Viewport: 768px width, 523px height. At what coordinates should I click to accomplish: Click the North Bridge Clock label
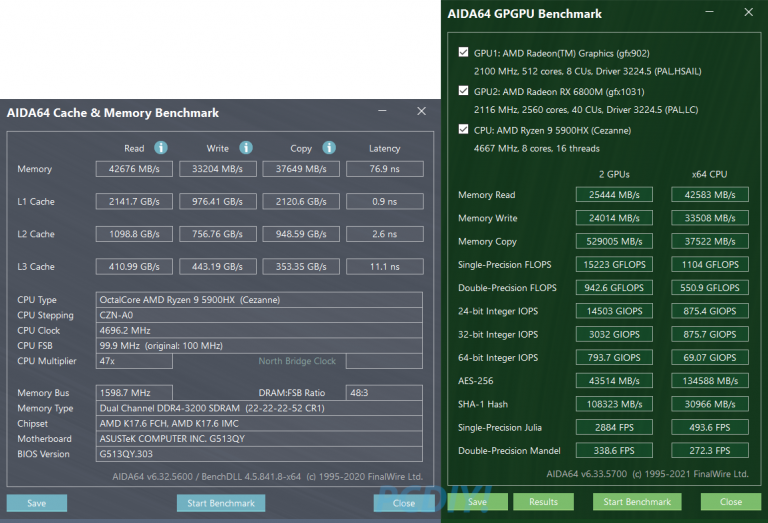(x=297, y=361)
